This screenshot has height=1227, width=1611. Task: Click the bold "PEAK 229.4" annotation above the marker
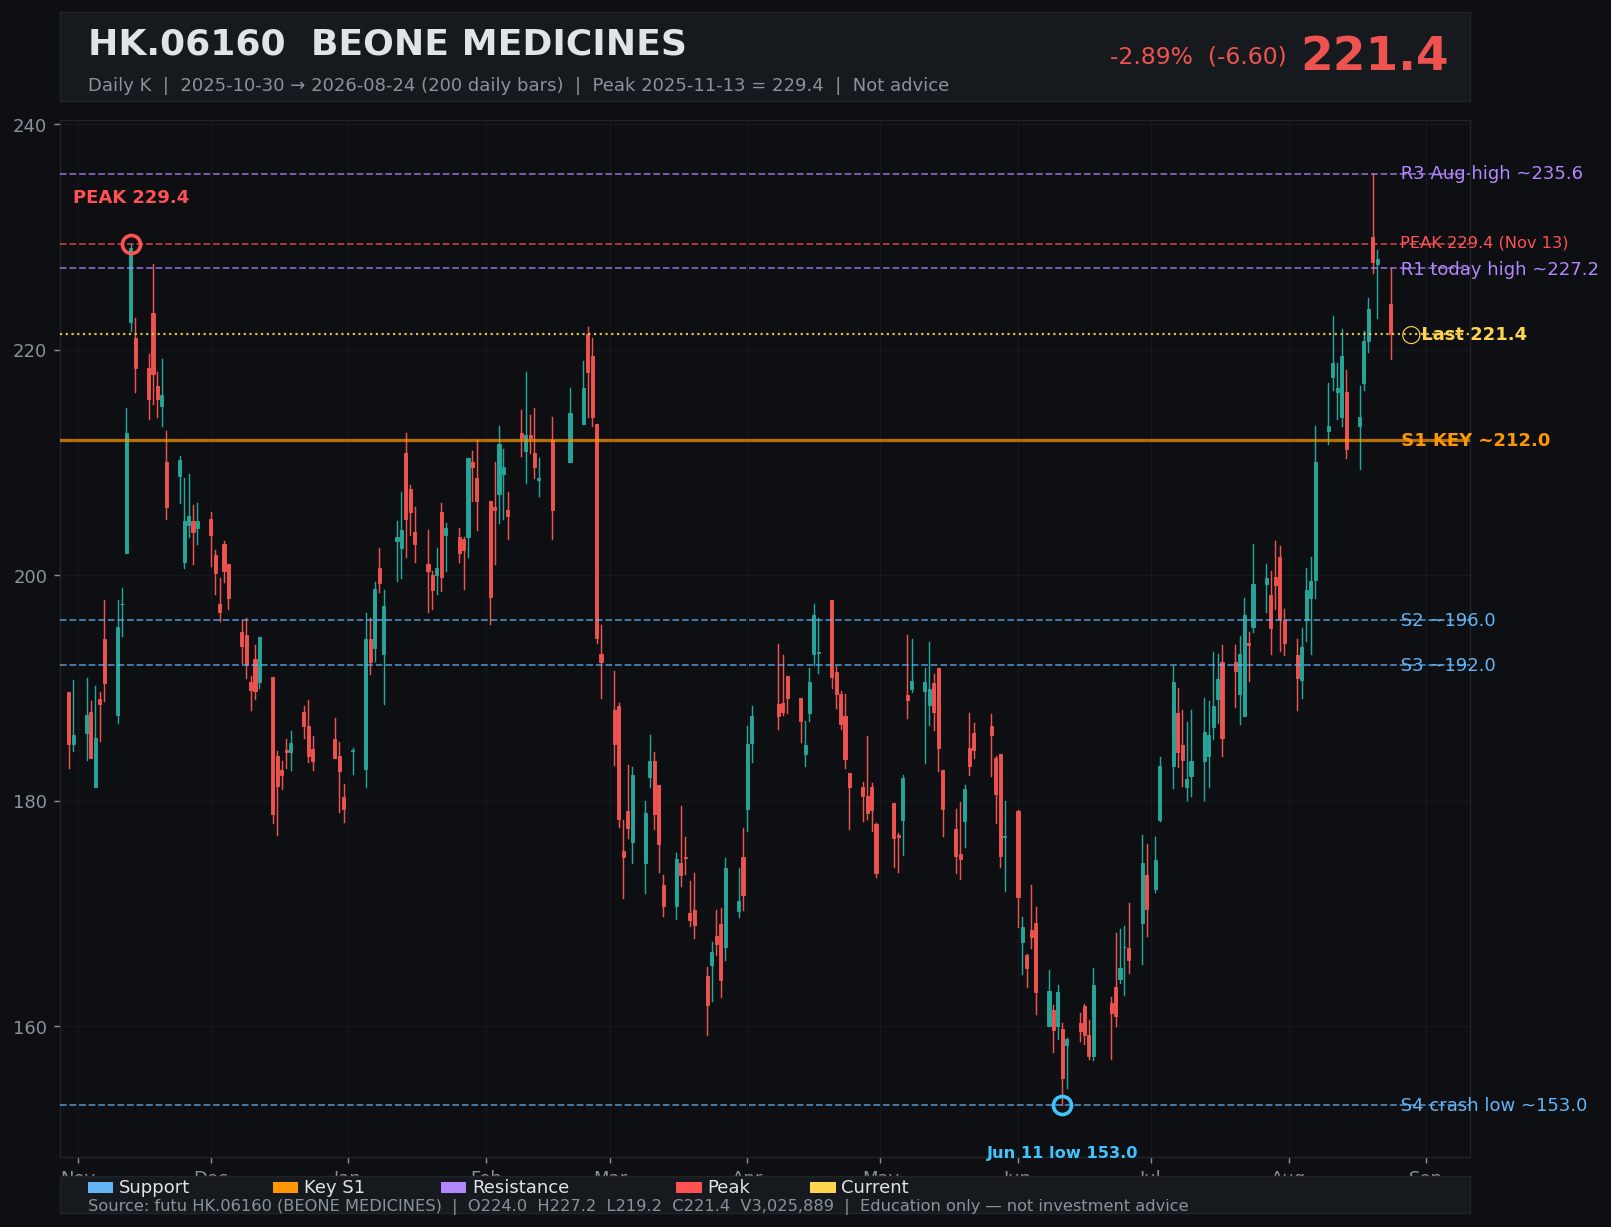pyautogui.click(x=131, y=197)
